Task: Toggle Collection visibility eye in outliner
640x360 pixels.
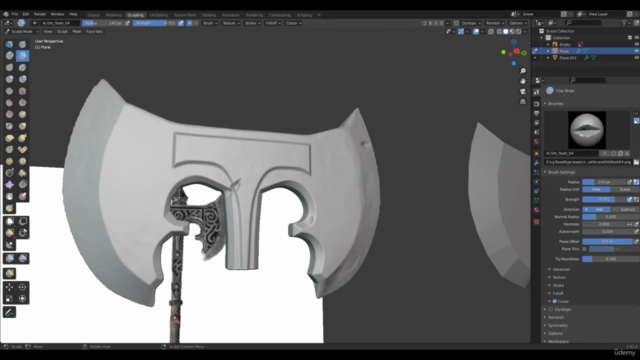Action: 636,38
